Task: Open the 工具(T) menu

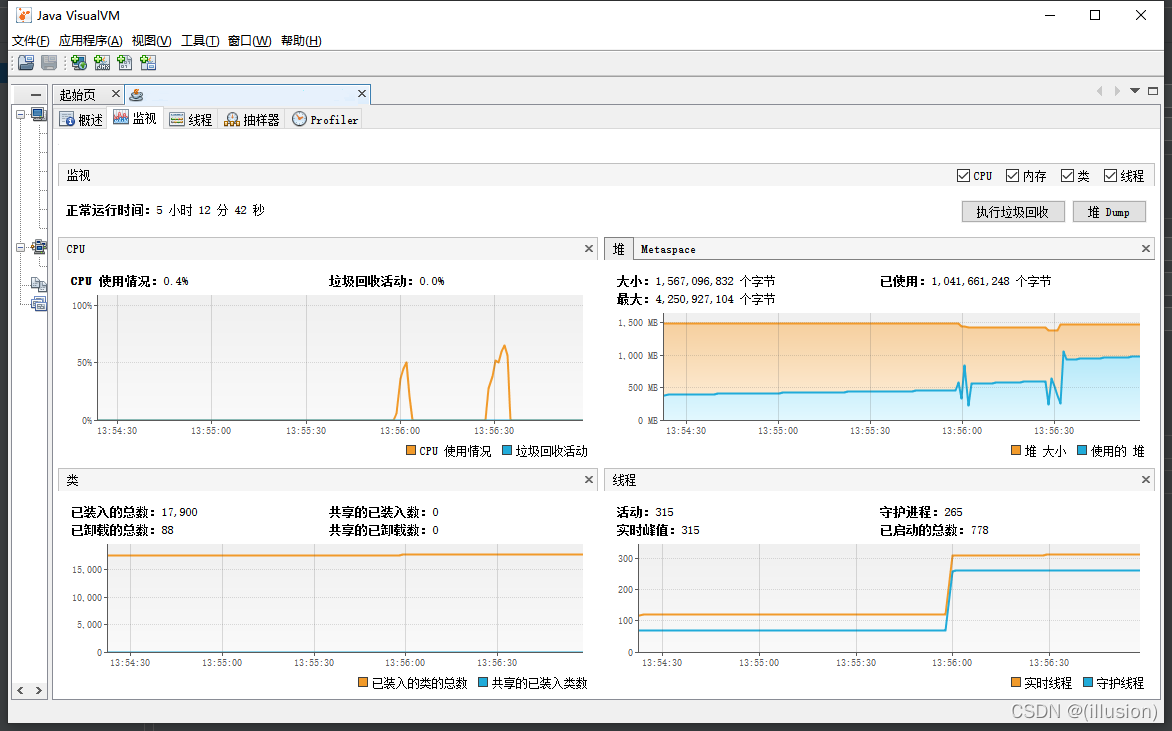Action: pos(199,41)
